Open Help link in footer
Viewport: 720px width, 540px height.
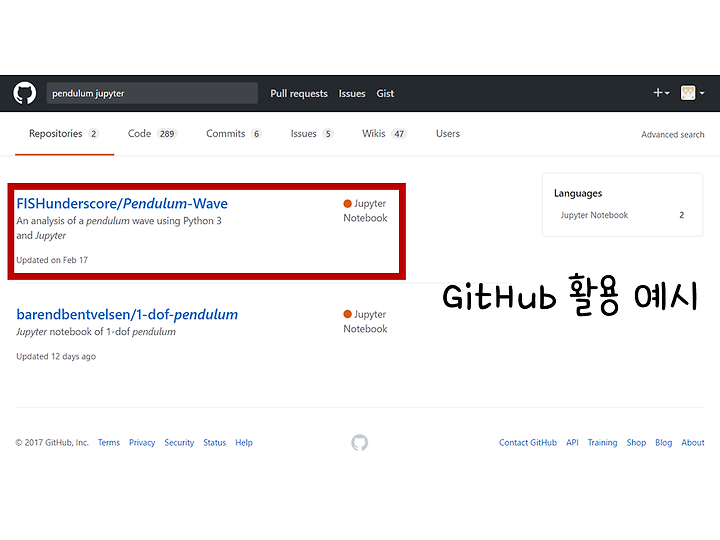(244, 443)
